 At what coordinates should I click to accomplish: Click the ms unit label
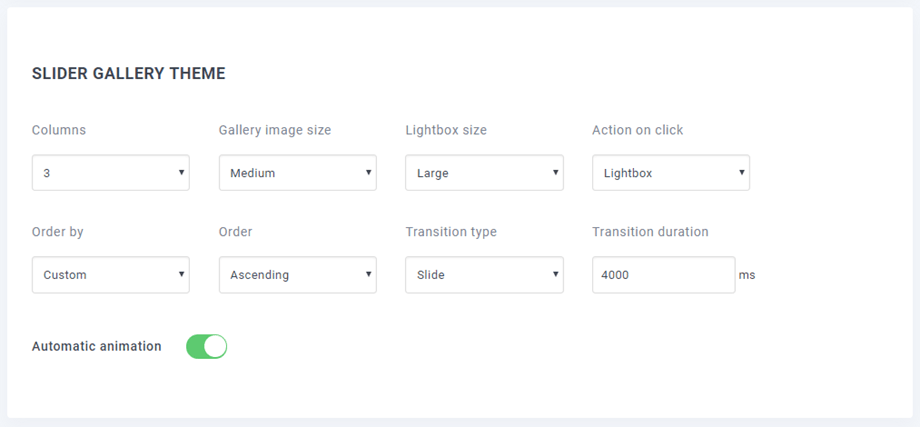click(747, 275)
